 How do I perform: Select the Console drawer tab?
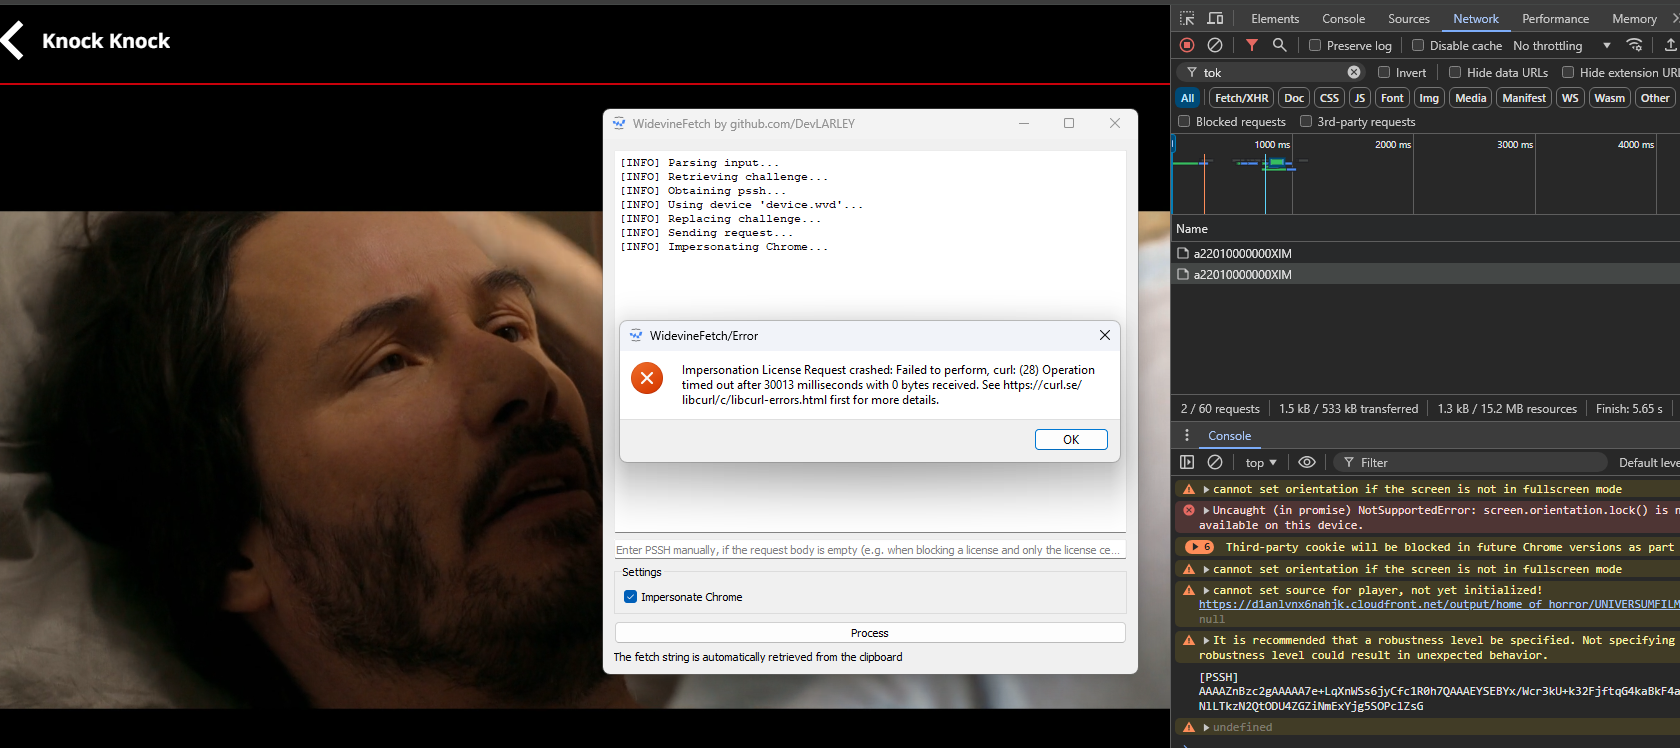coord(1229,436)
